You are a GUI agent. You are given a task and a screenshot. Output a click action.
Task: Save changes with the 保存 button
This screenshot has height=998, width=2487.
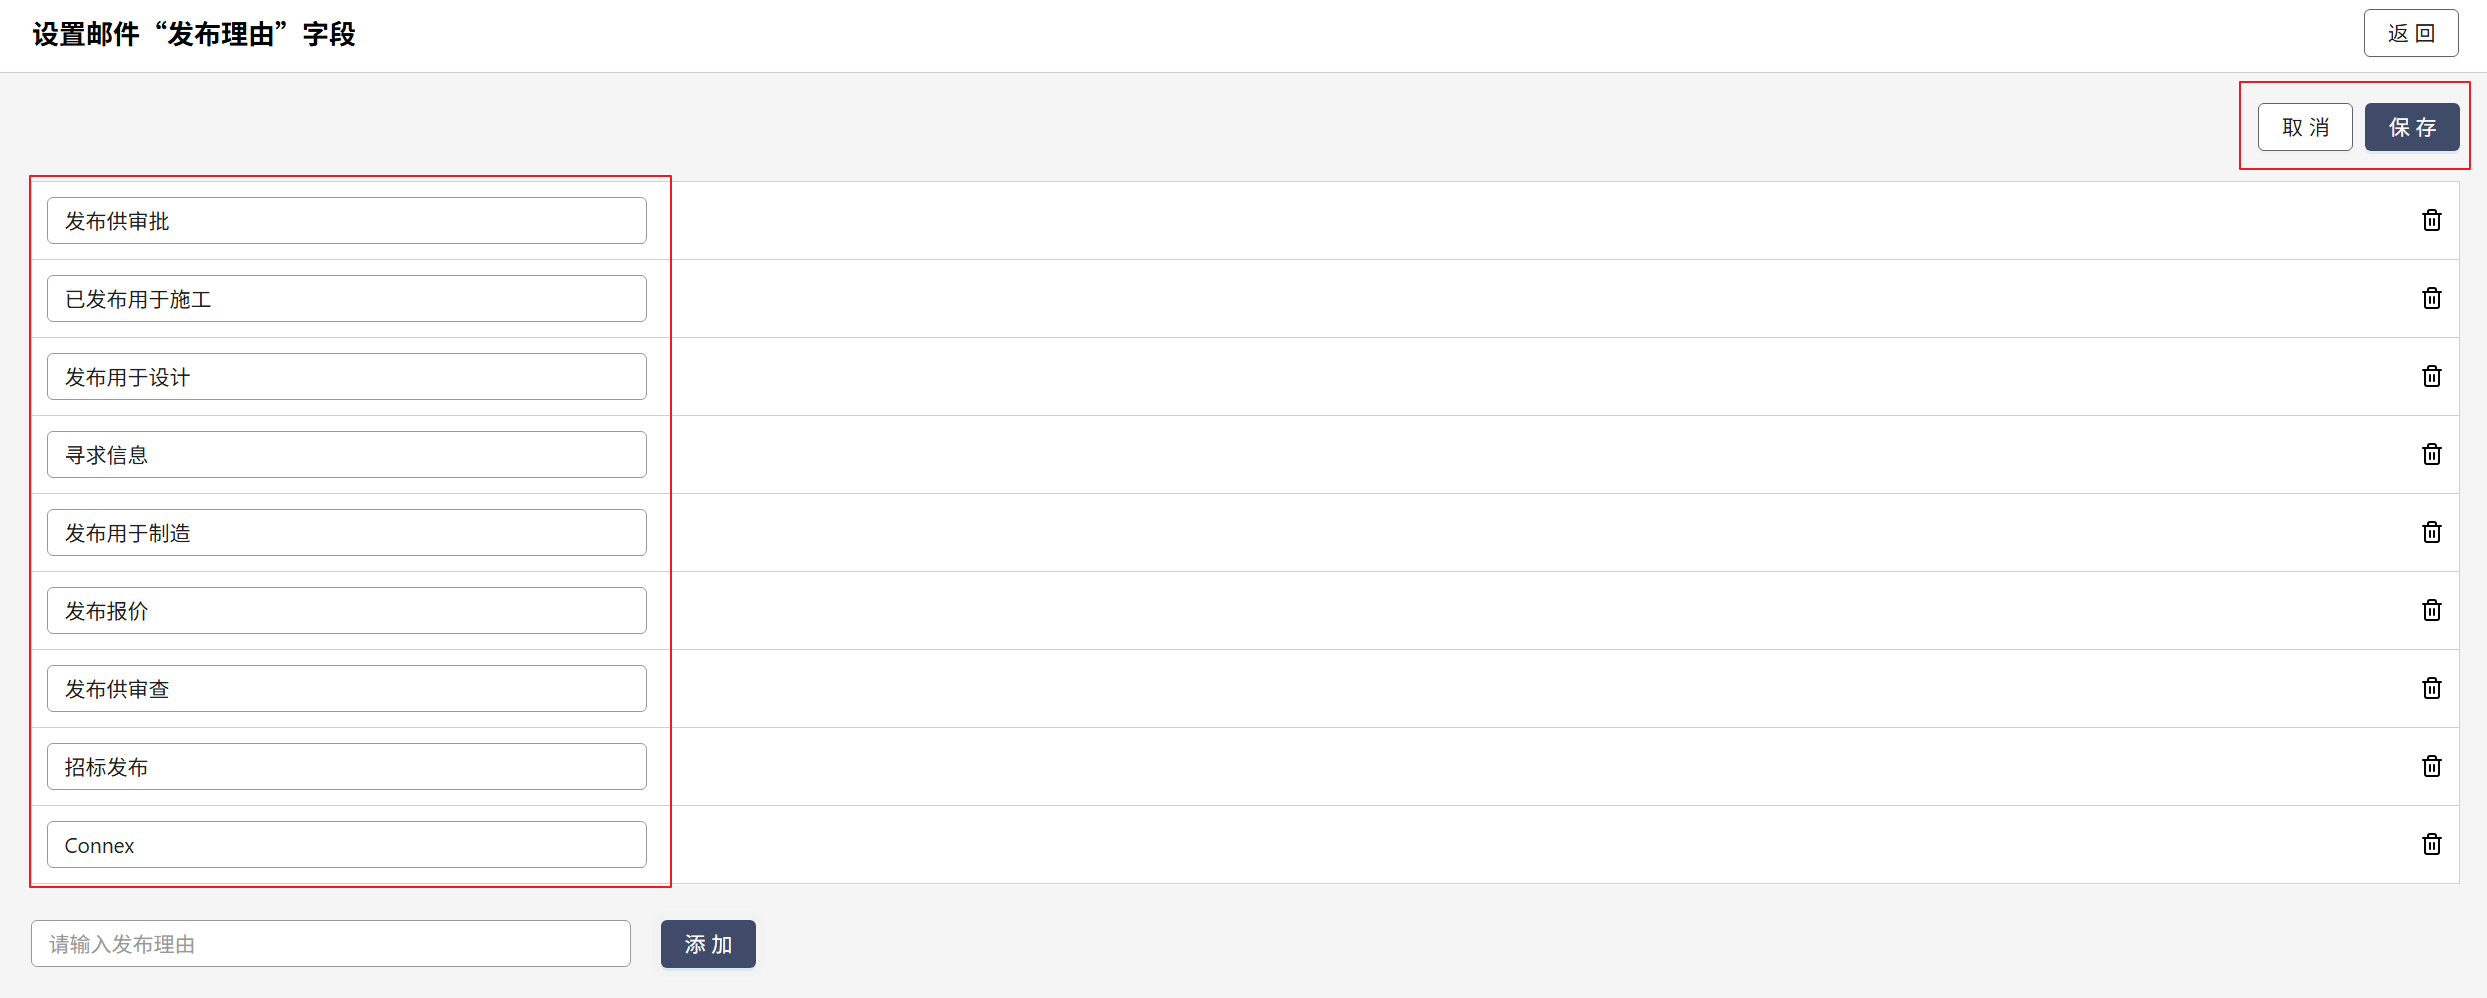point(2411,128)
